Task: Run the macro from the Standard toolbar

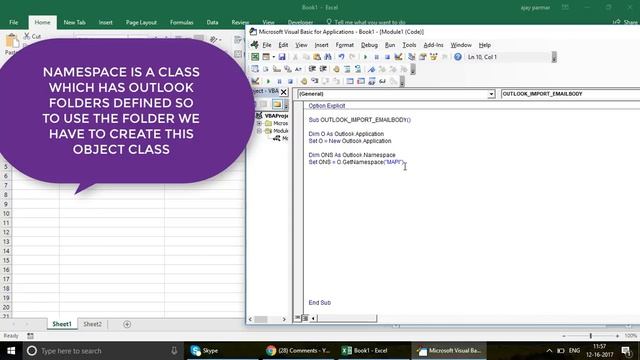Action: click(x=365, y=57)
